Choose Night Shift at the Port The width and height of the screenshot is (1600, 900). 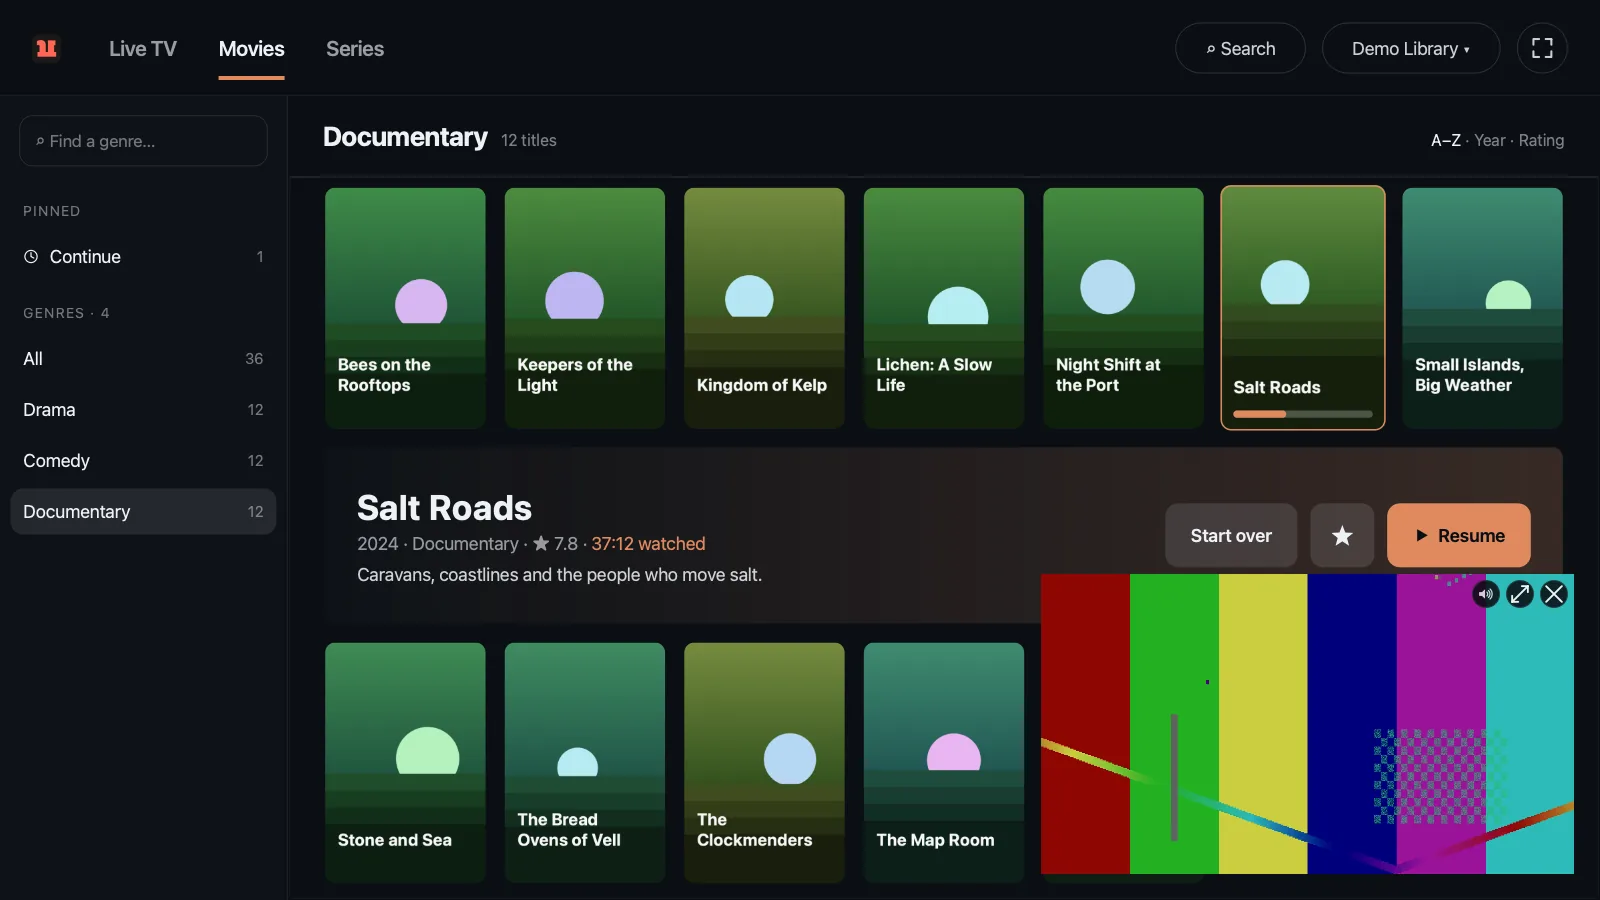click(1123, 308)
